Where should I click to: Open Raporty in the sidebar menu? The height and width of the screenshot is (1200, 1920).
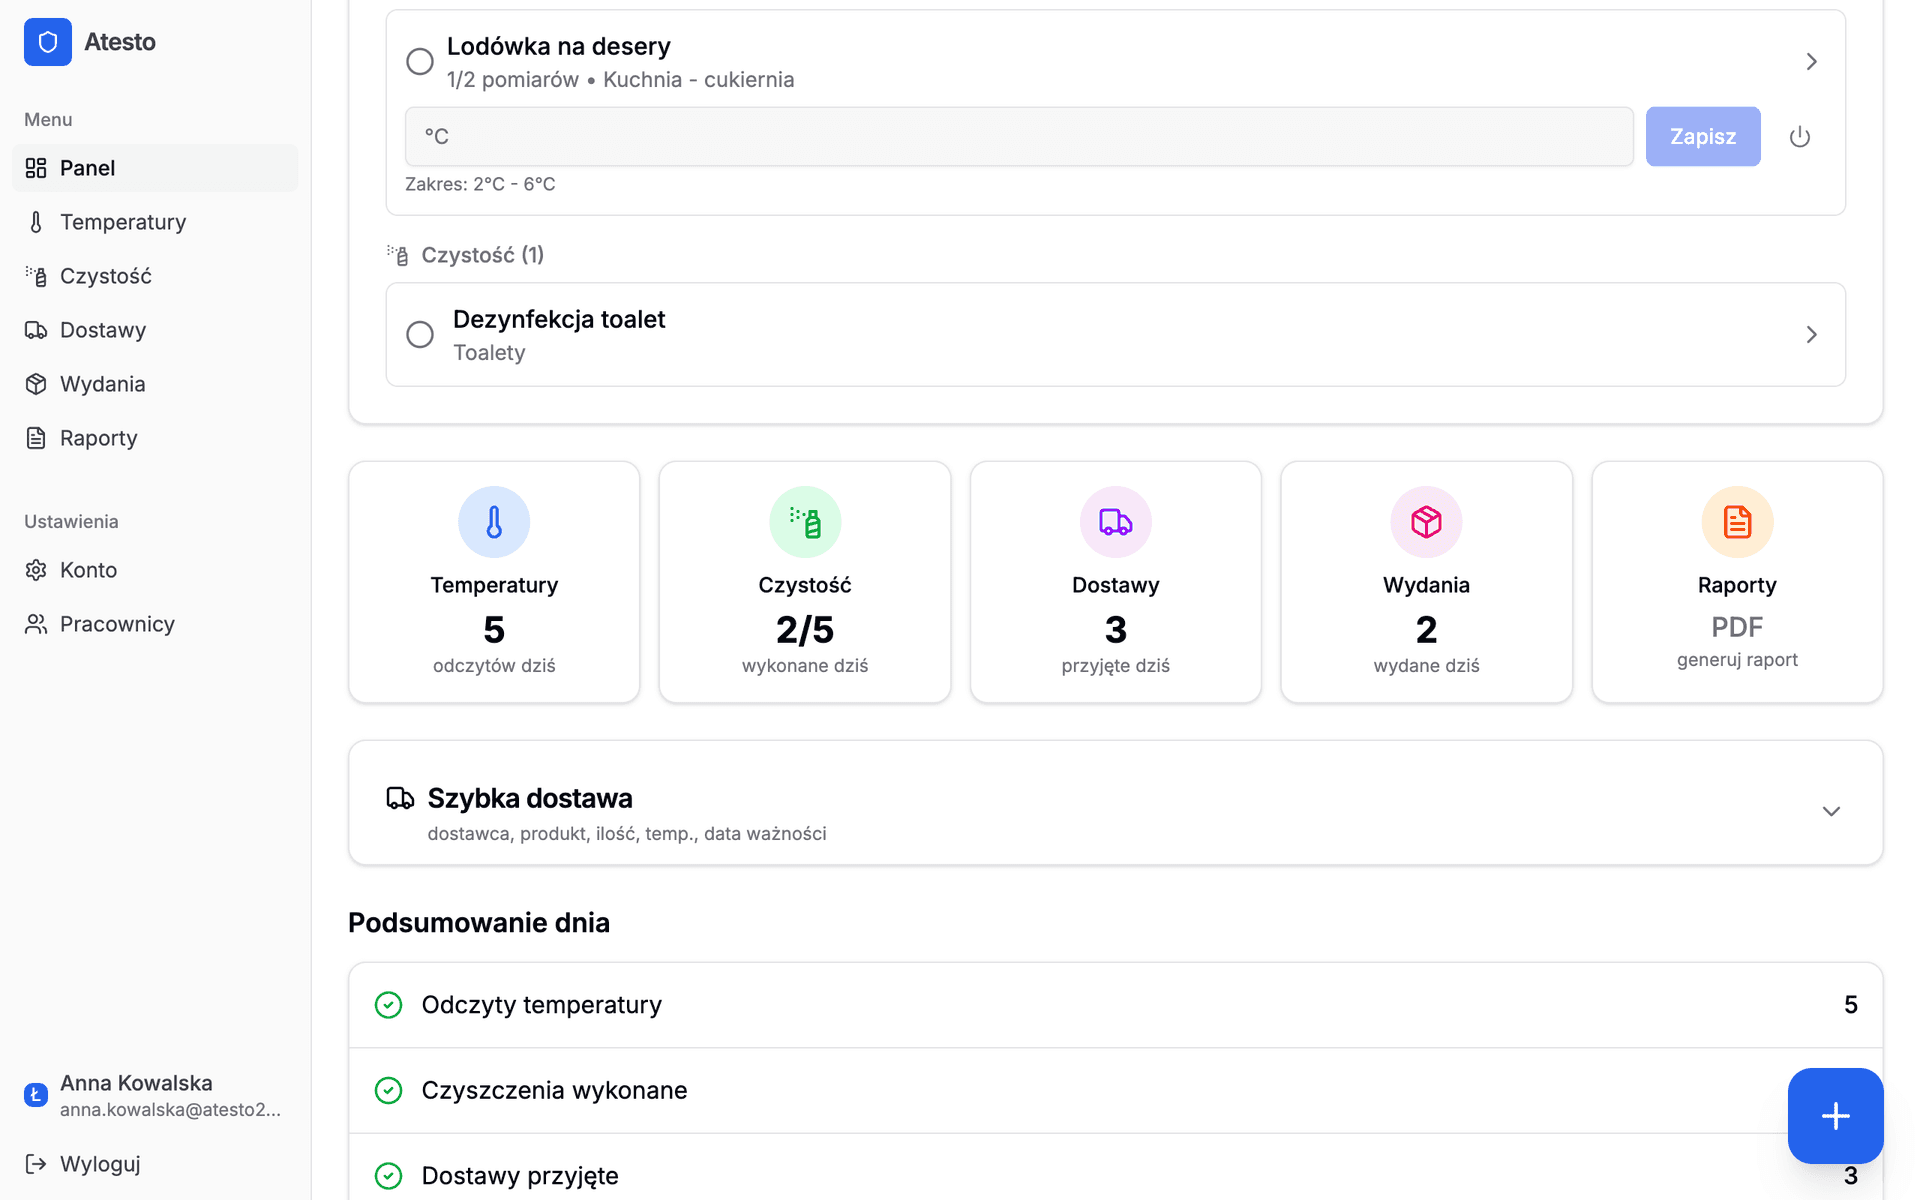click(x=98, y=438)
